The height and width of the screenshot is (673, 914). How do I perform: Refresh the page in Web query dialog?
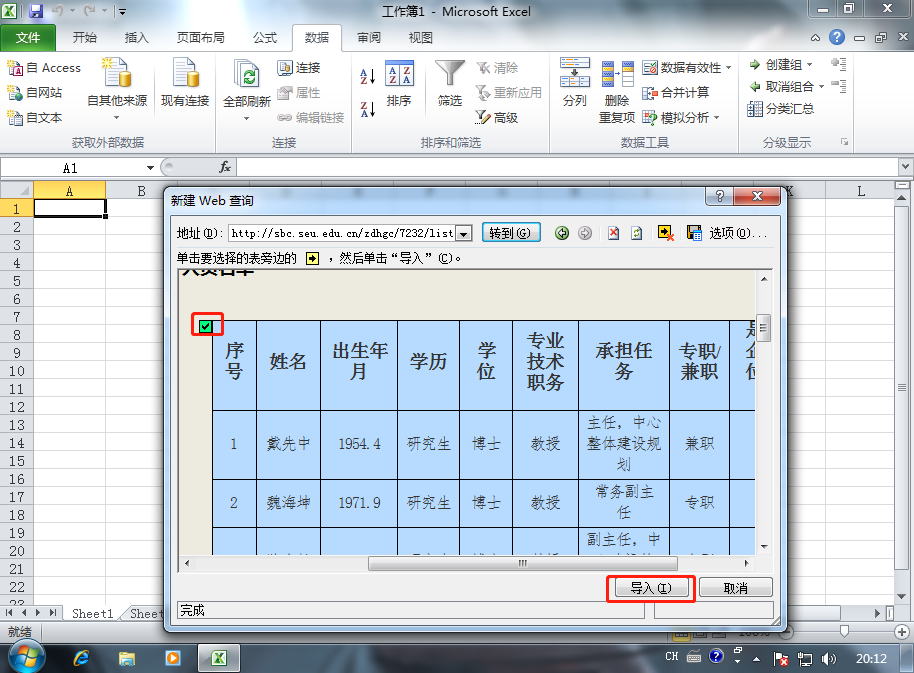tap(637, 234)
